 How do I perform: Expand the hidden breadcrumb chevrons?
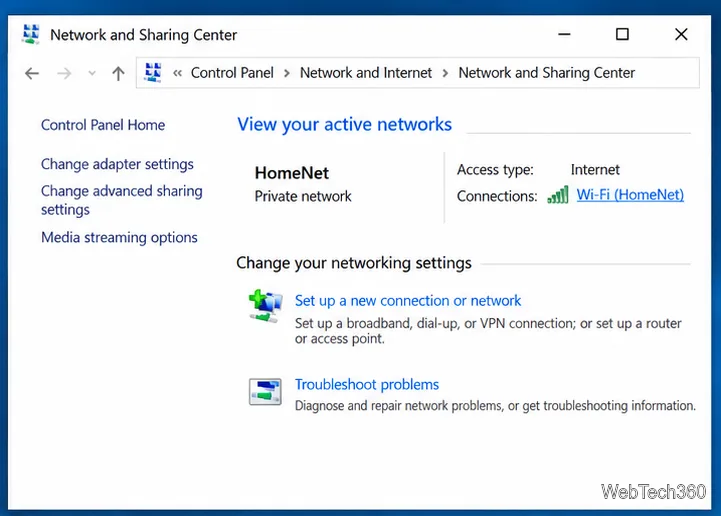[x=177, y=73]
